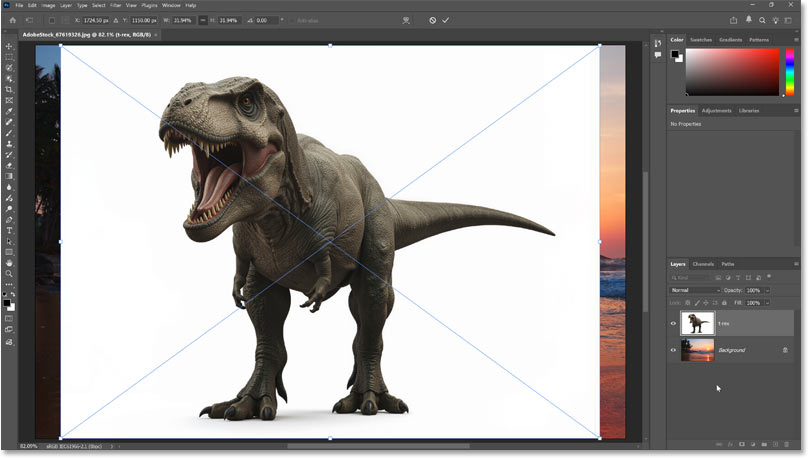Image resolution: width=809 pixels, height=459 pixels.
Task: Hide the t-rex layer using eye icon
Action: tap(673, 322)
